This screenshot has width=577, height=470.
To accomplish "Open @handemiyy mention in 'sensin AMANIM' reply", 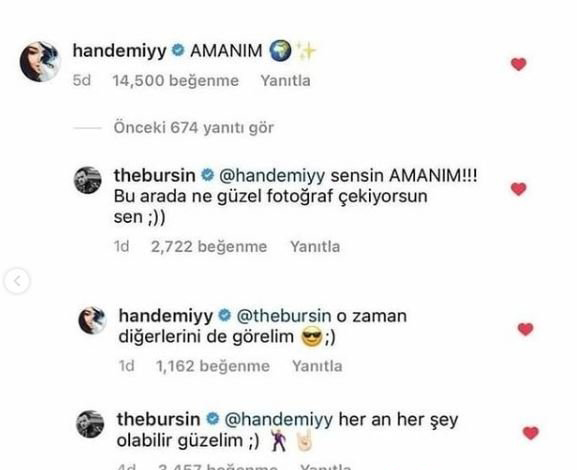I will pyautogui.click(x=272, y=176).
